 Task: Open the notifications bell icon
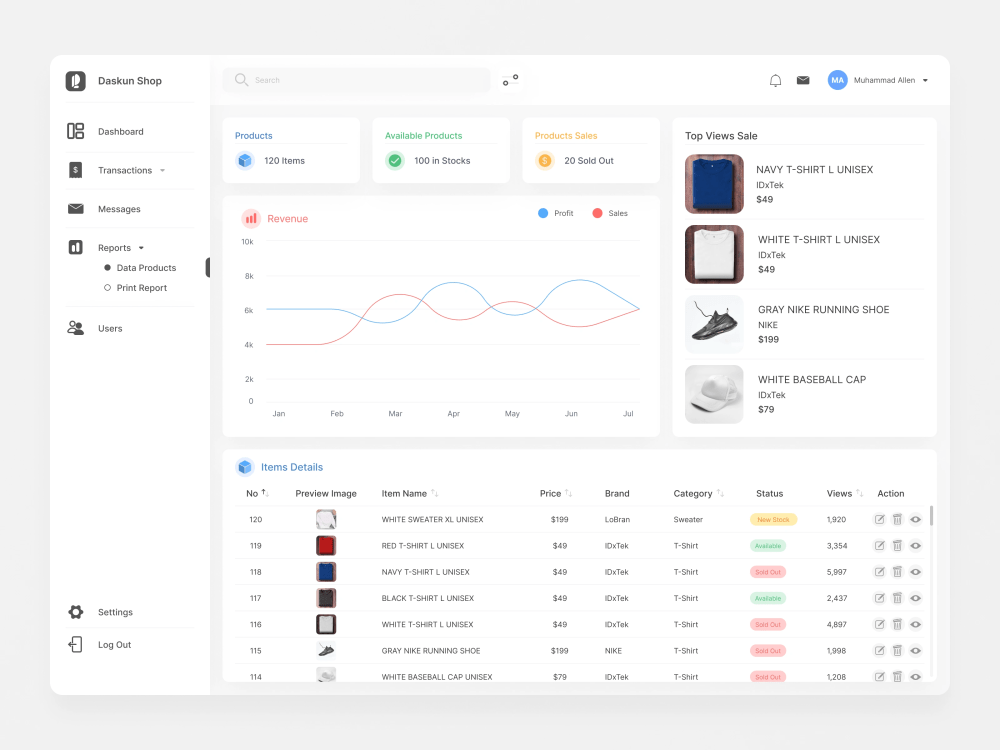pos(775,80)
